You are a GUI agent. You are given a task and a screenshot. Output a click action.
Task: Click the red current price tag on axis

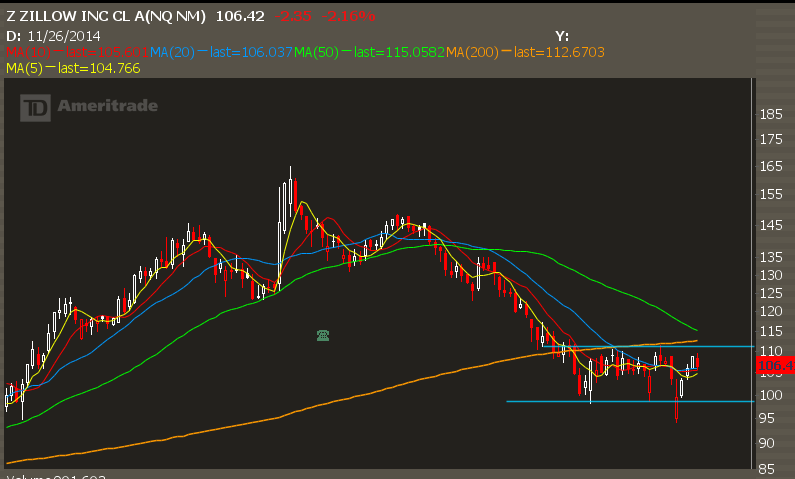tap(774, 367)
